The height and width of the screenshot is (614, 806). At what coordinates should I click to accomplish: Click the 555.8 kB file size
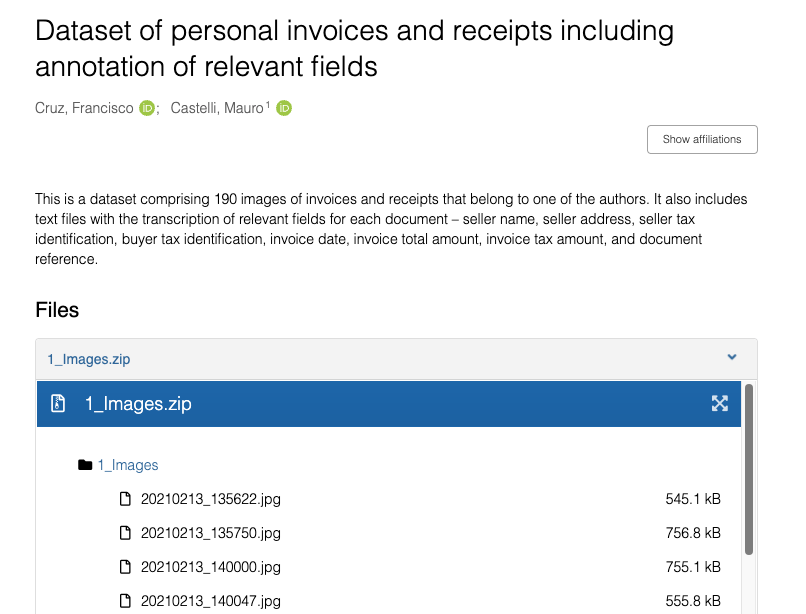click(x=693, y=601)
